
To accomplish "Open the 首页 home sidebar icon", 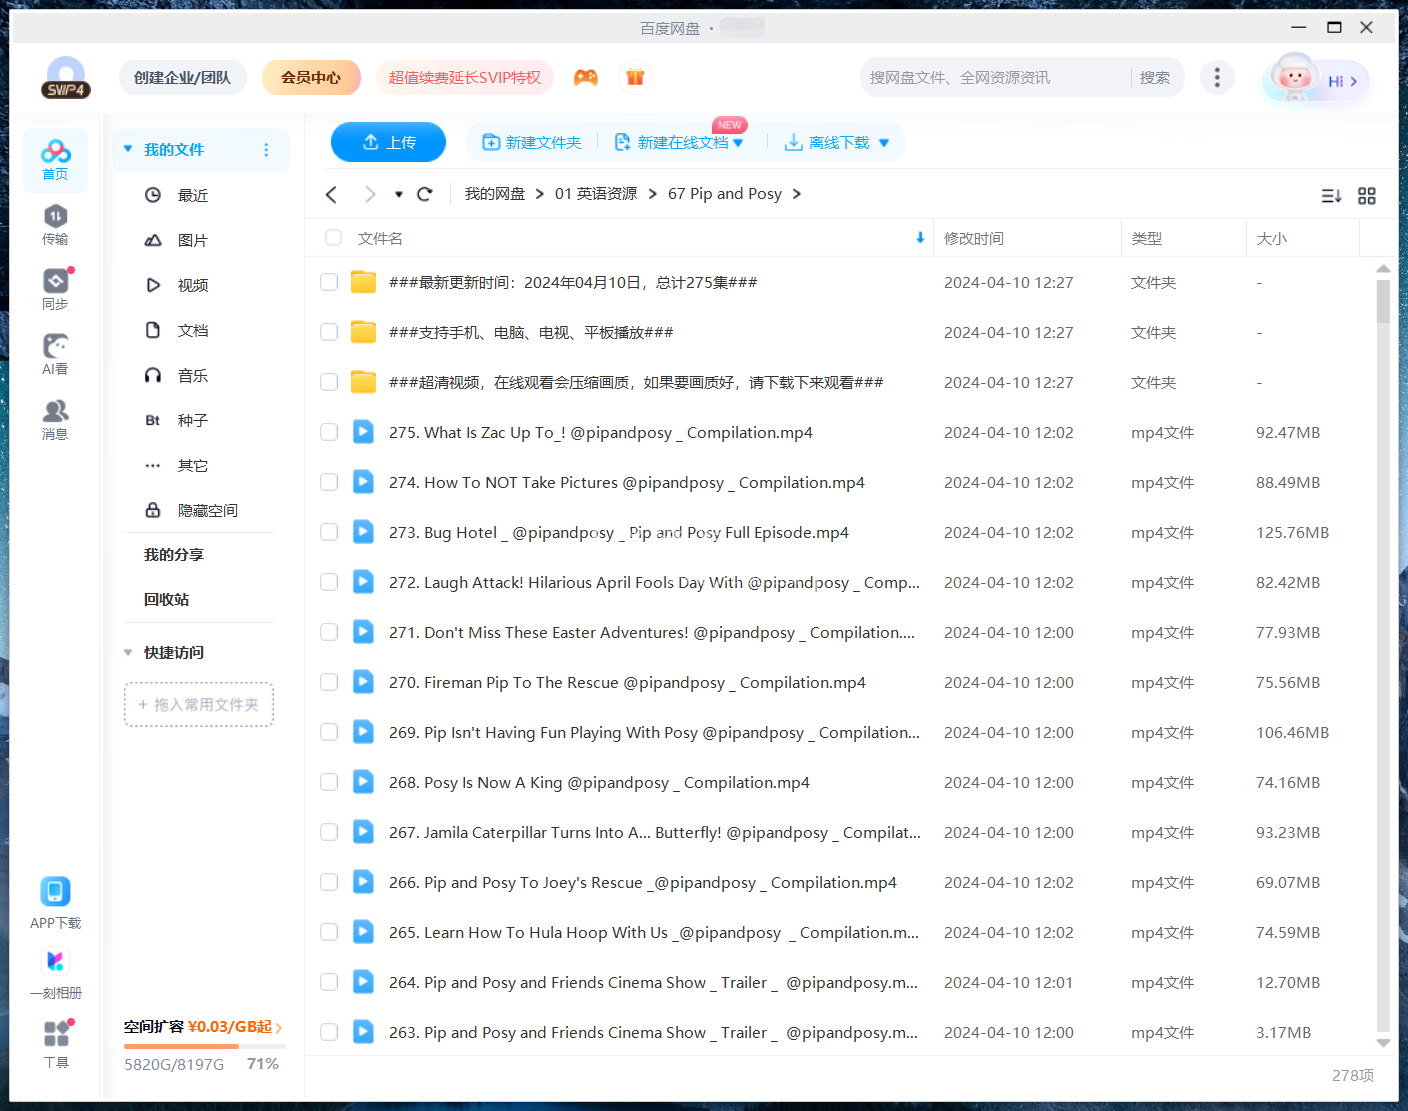I will tap(56, 160).
